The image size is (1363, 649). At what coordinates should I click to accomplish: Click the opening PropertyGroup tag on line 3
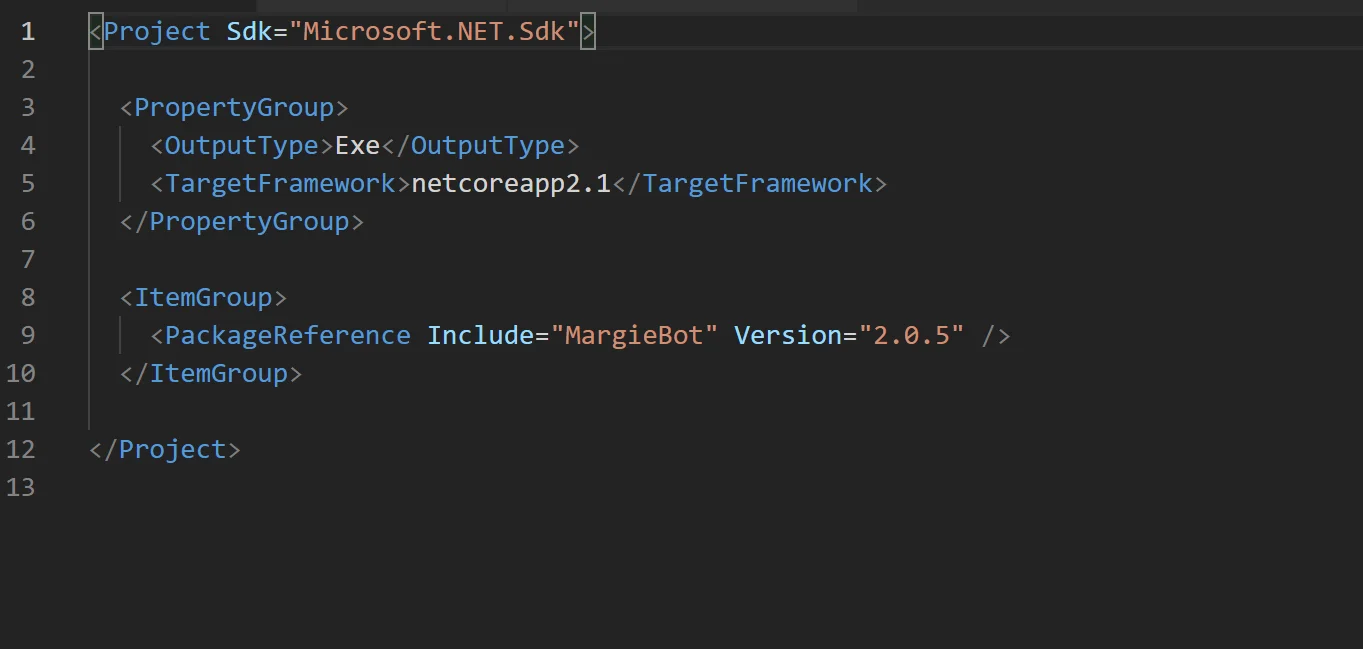[234, 108]
